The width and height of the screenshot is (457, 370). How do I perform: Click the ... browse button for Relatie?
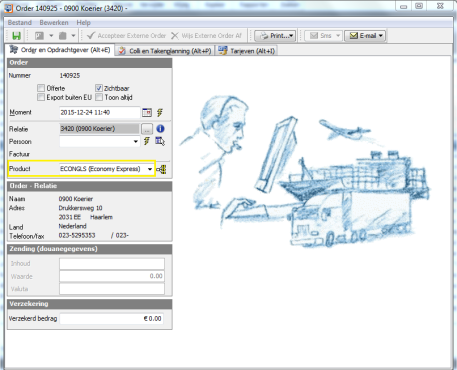(x=147, y=129)
